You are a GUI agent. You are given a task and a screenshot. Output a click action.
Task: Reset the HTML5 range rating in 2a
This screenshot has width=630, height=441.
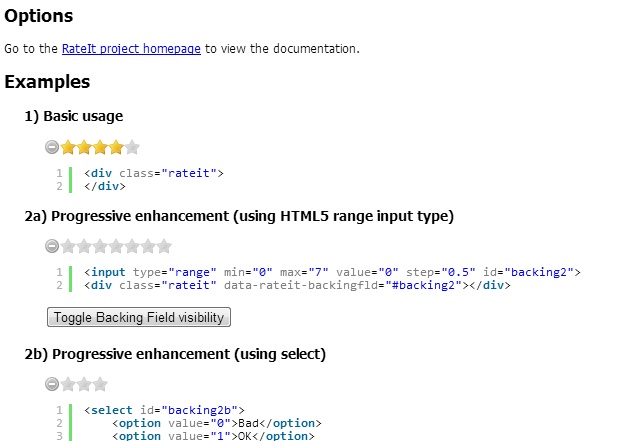point(52,246)
